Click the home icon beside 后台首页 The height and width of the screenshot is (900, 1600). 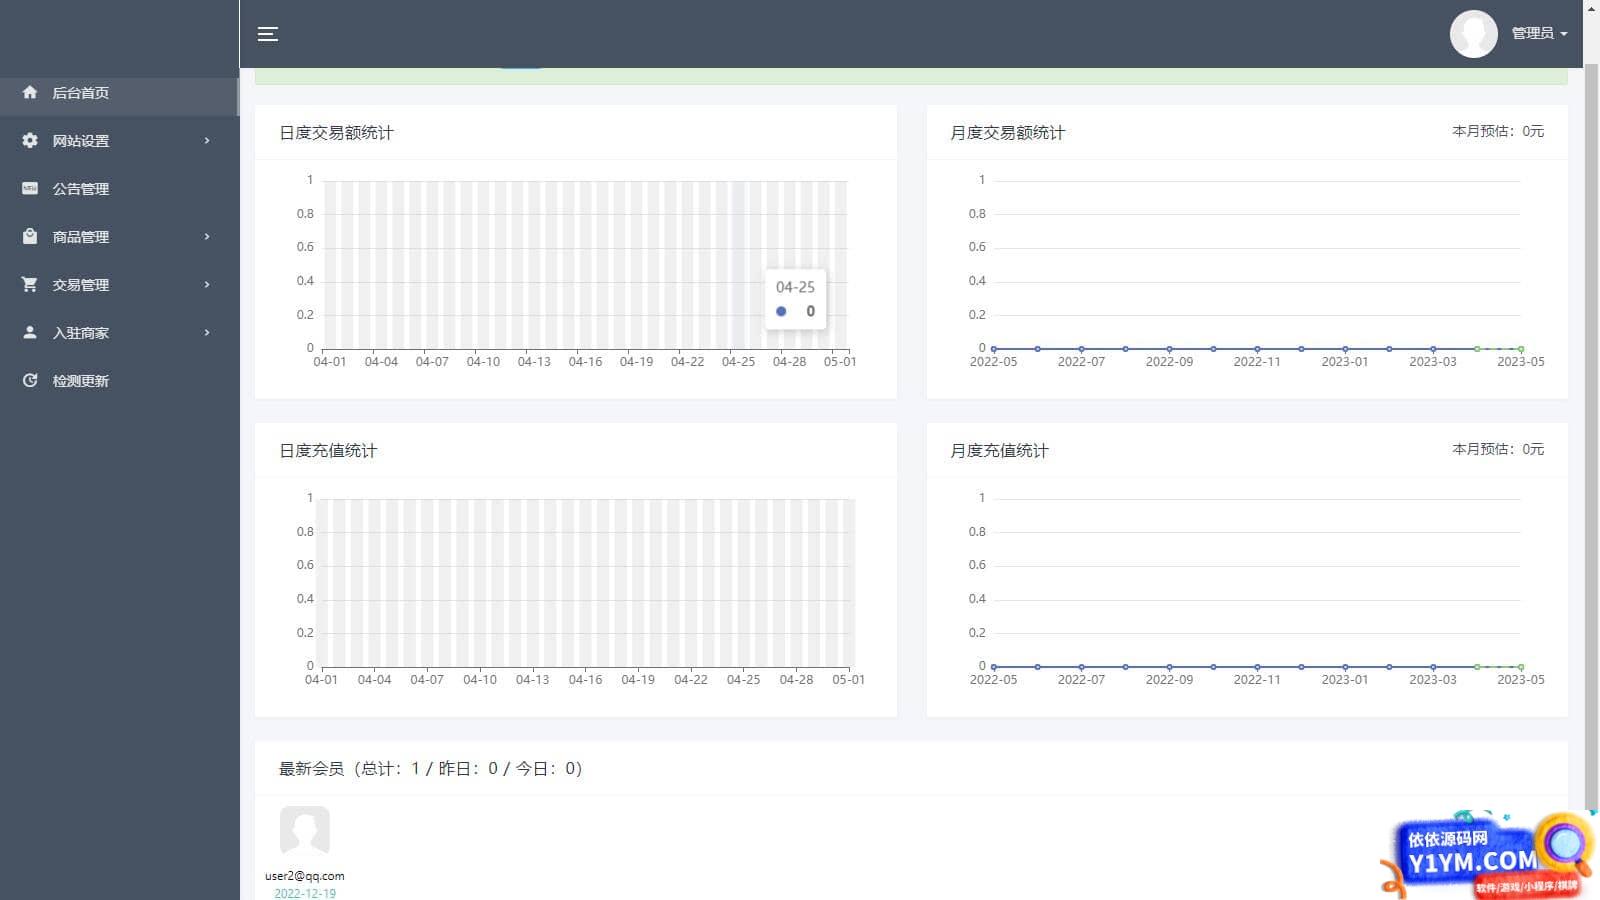click(30, 92)
